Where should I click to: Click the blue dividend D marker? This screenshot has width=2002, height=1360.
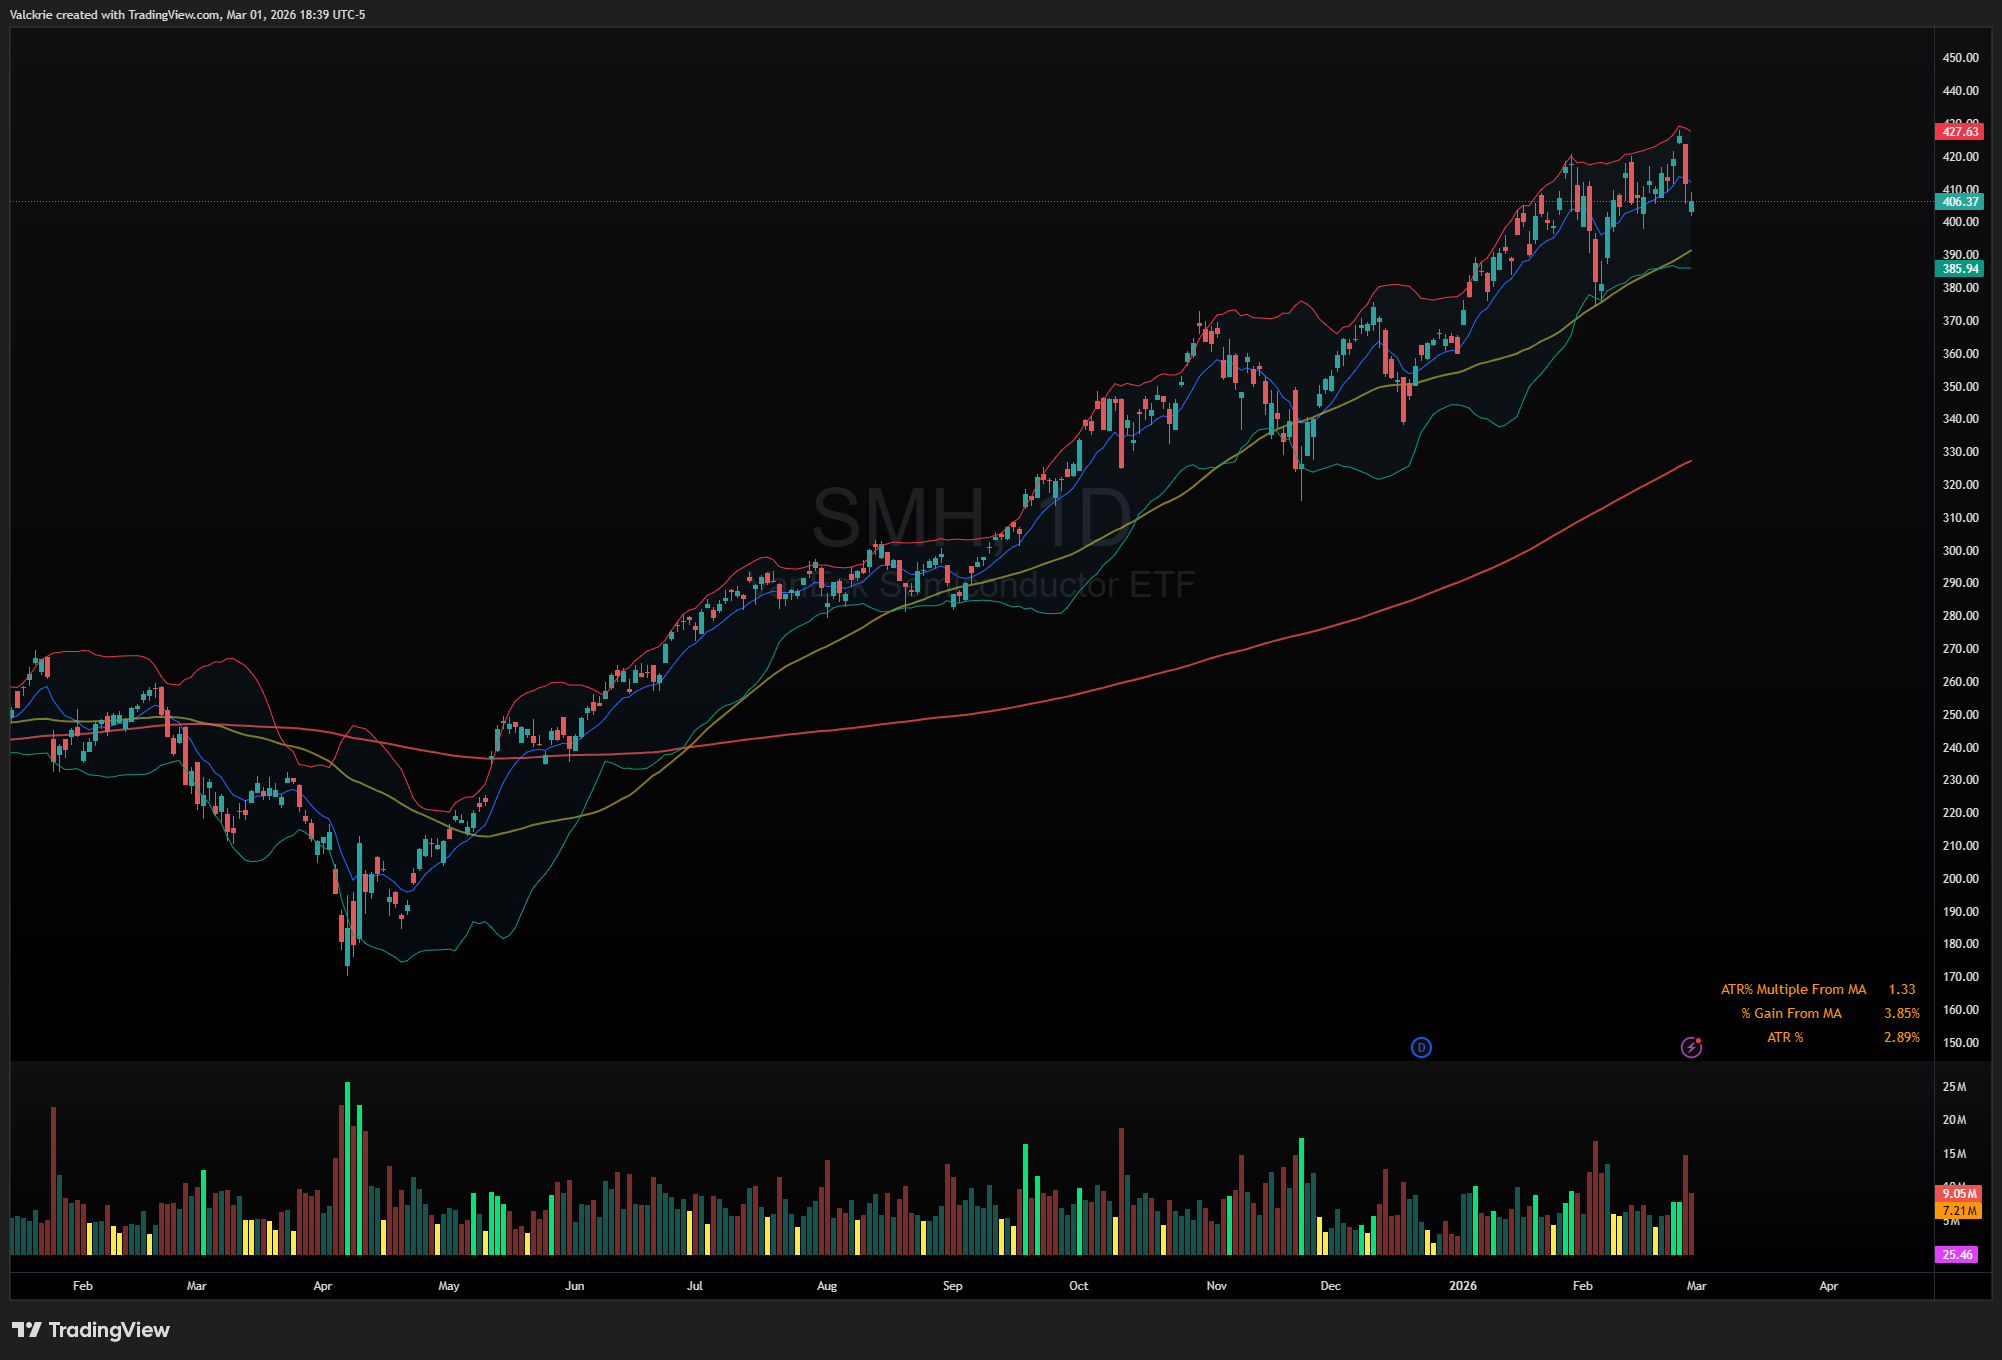point(1421,1047)
